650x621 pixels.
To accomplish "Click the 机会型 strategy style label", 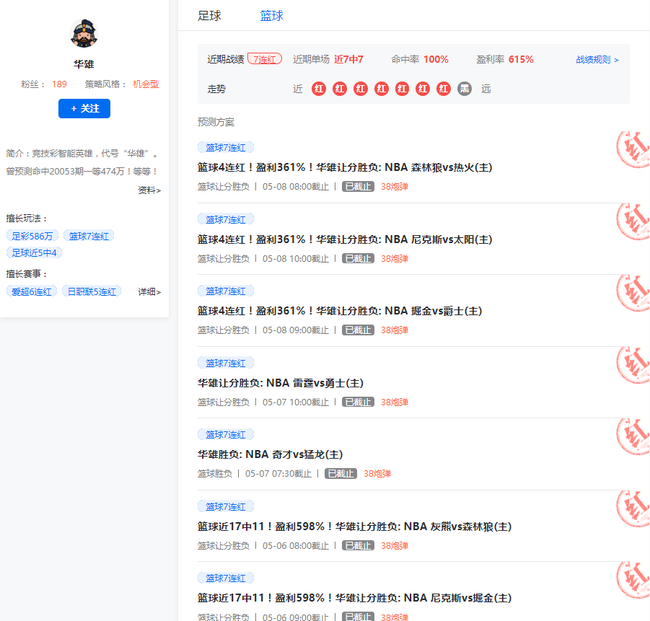I will coord(146,84).
